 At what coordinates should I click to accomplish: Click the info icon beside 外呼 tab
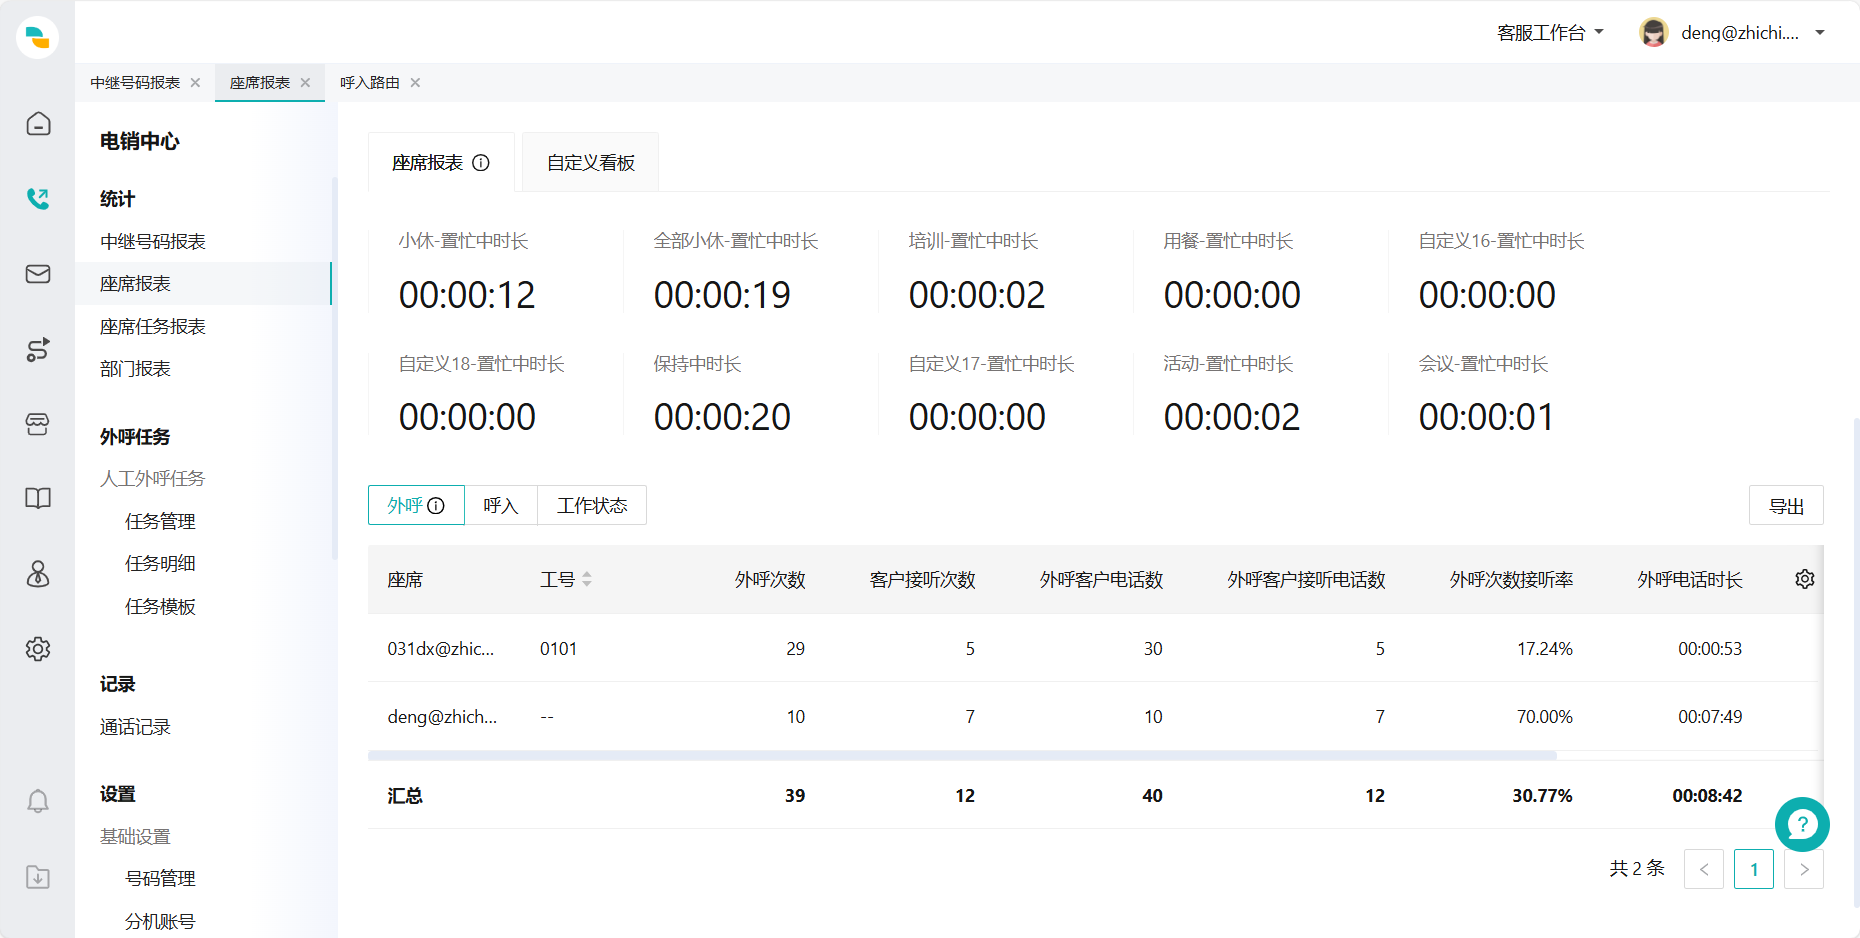(436, 506)
